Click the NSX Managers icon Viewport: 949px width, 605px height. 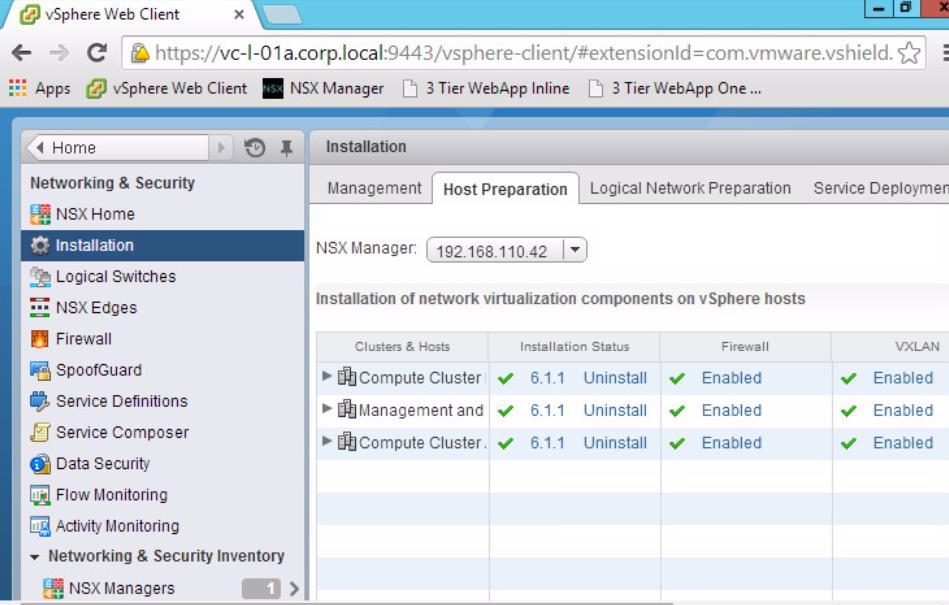click(53, 588)
